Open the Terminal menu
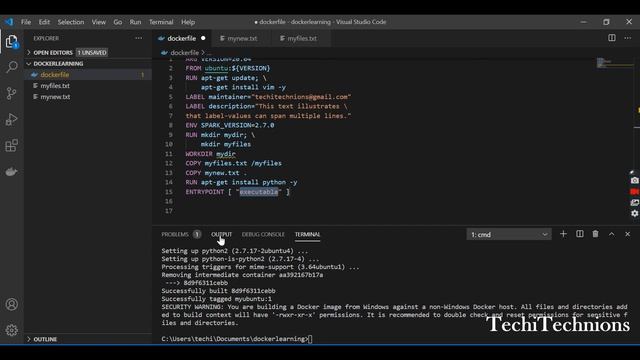Image resolution: width=640 pixels, height=360 pixels. pos(161,22)
